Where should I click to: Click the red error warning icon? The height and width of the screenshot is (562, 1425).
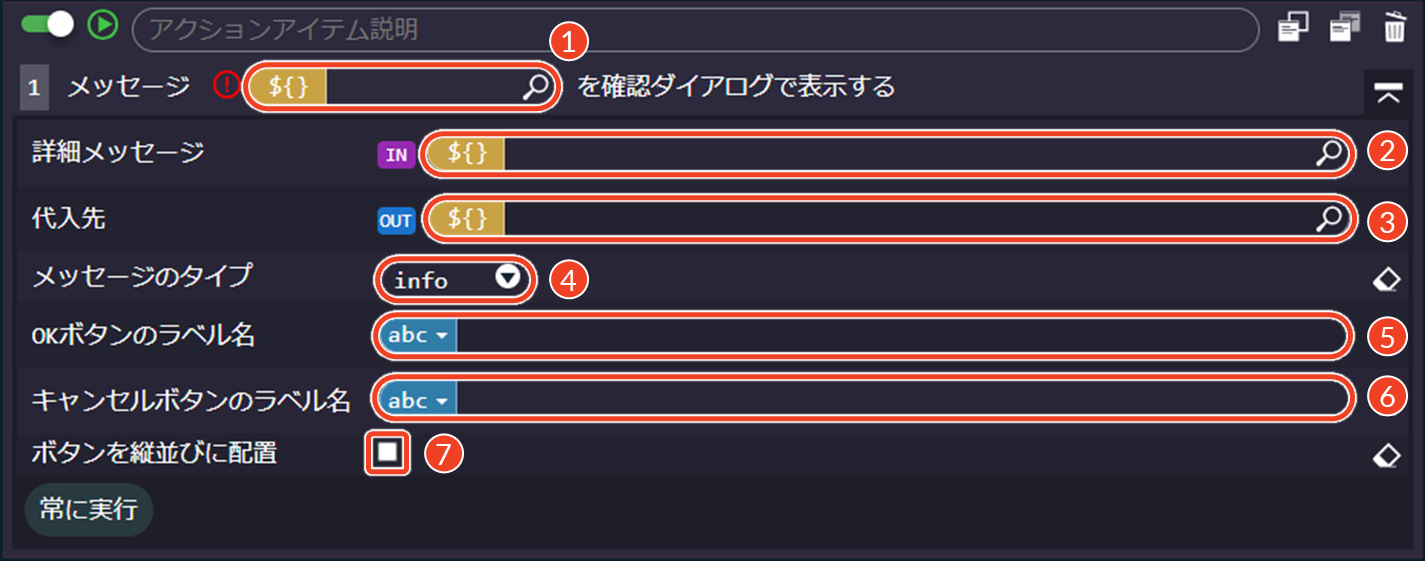point(227,87)
